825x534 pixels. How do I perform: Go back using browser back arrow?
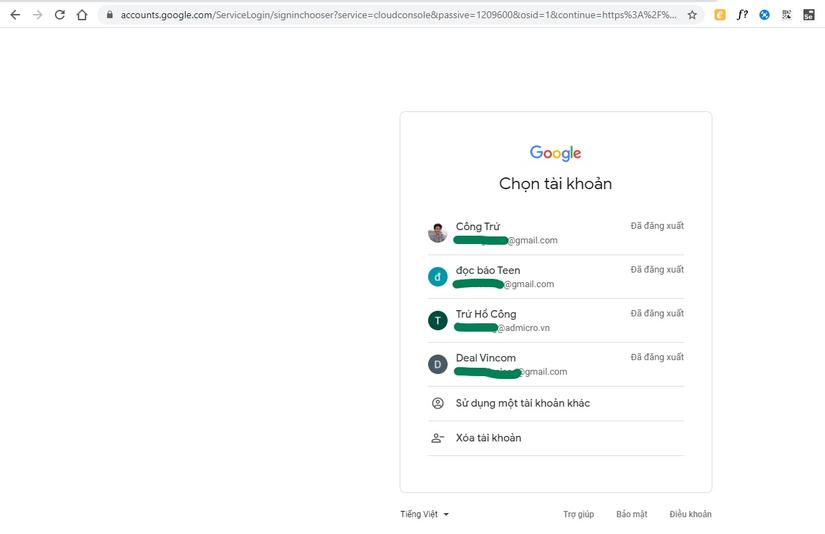[x=15, y=15]
